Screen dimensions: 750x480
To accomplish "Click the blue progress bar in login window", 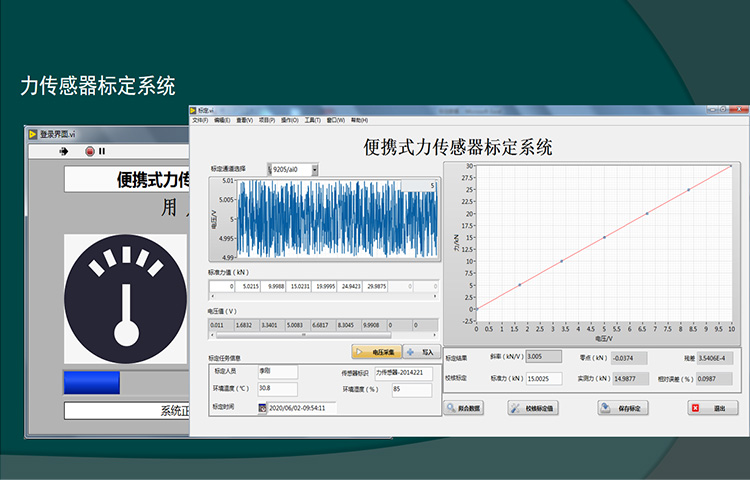I will tap(91, 383).
